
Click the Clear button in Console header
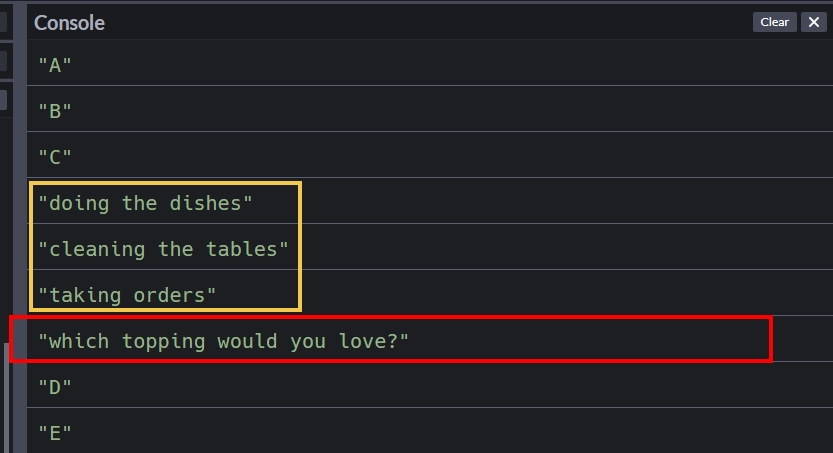[x=774, y=22]
